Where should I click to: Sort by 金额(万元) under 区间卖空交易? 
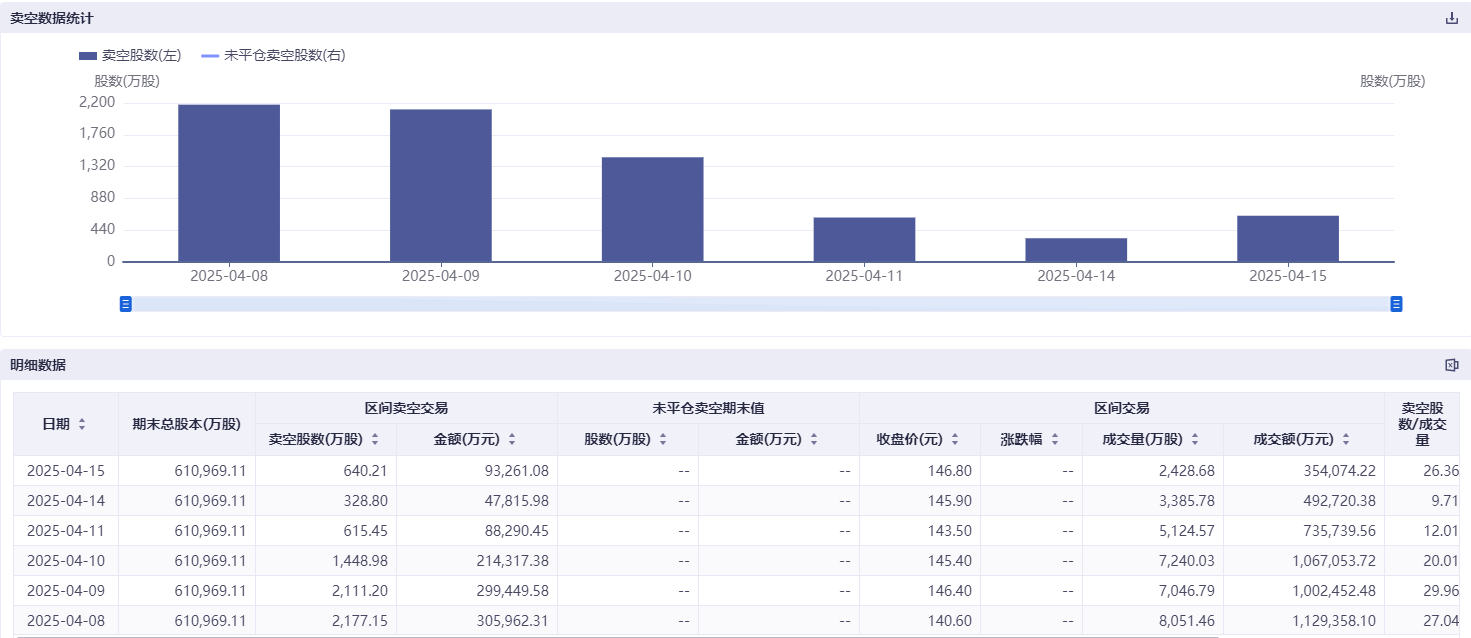click(x=512, y=439)
